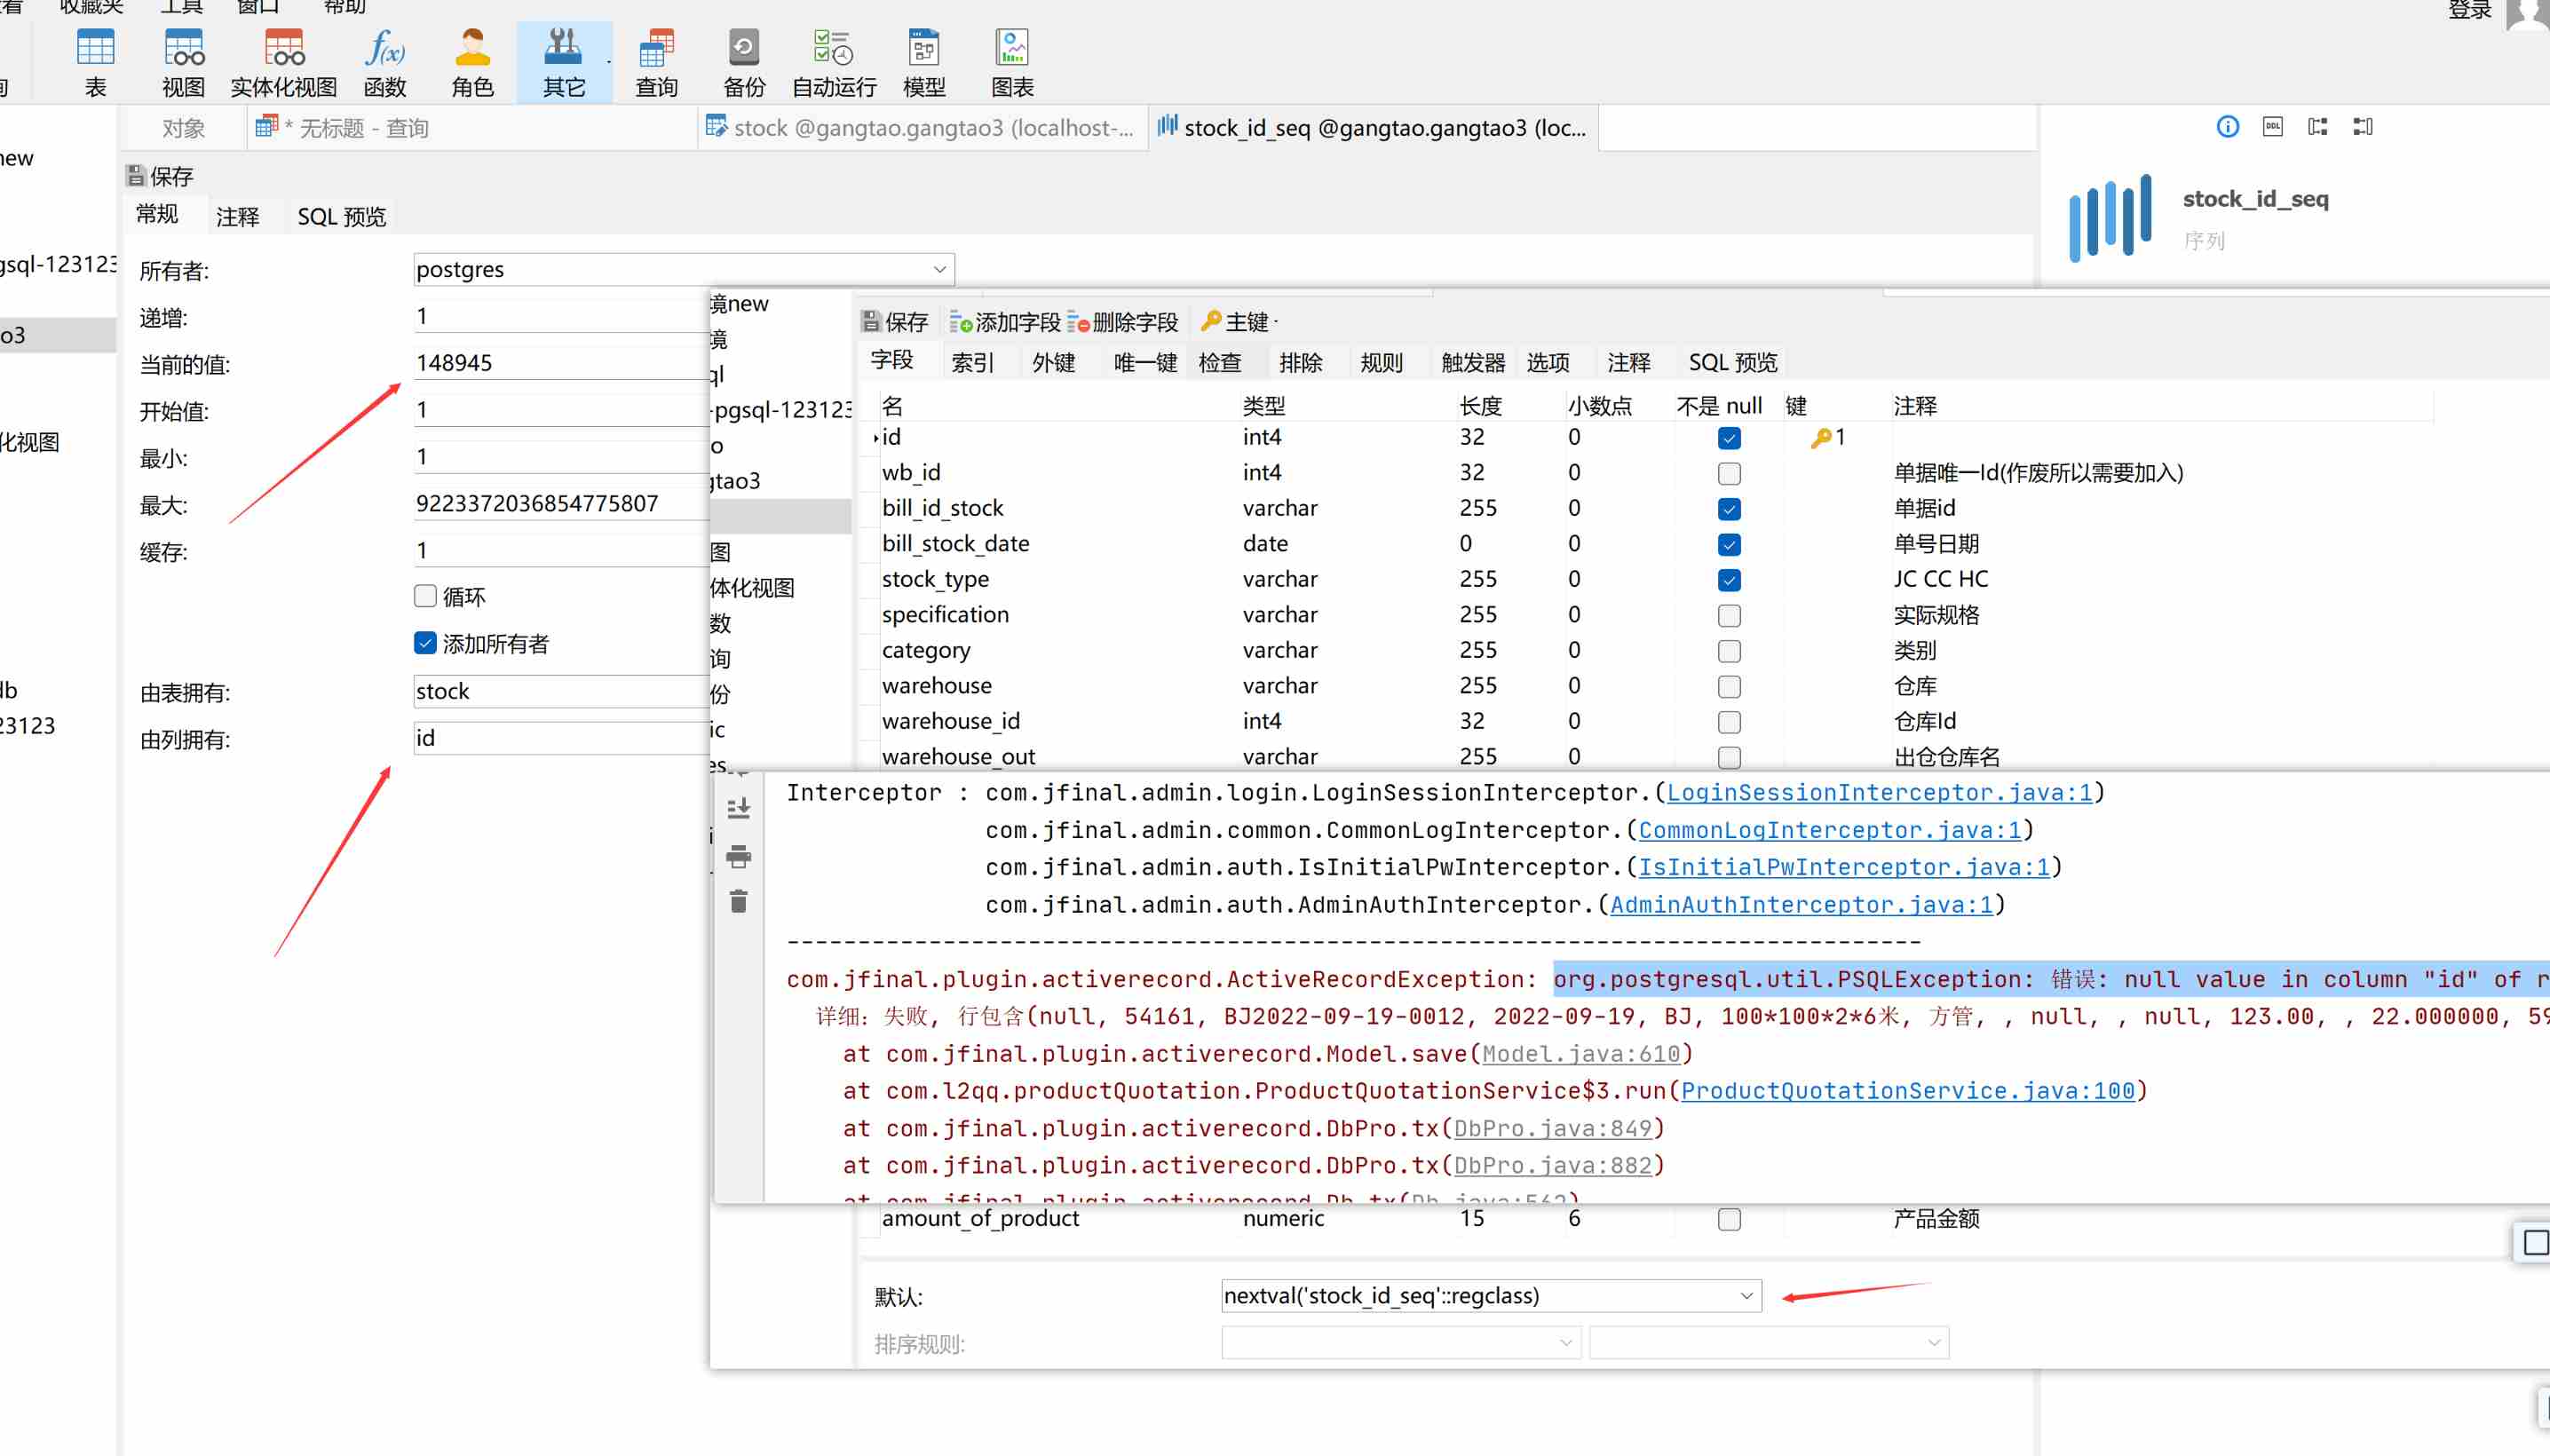The width and height of the screenshot is (2550, 1456).
Task: Open the 对象 (Objects) tab
Action: [x=183, y=128]
